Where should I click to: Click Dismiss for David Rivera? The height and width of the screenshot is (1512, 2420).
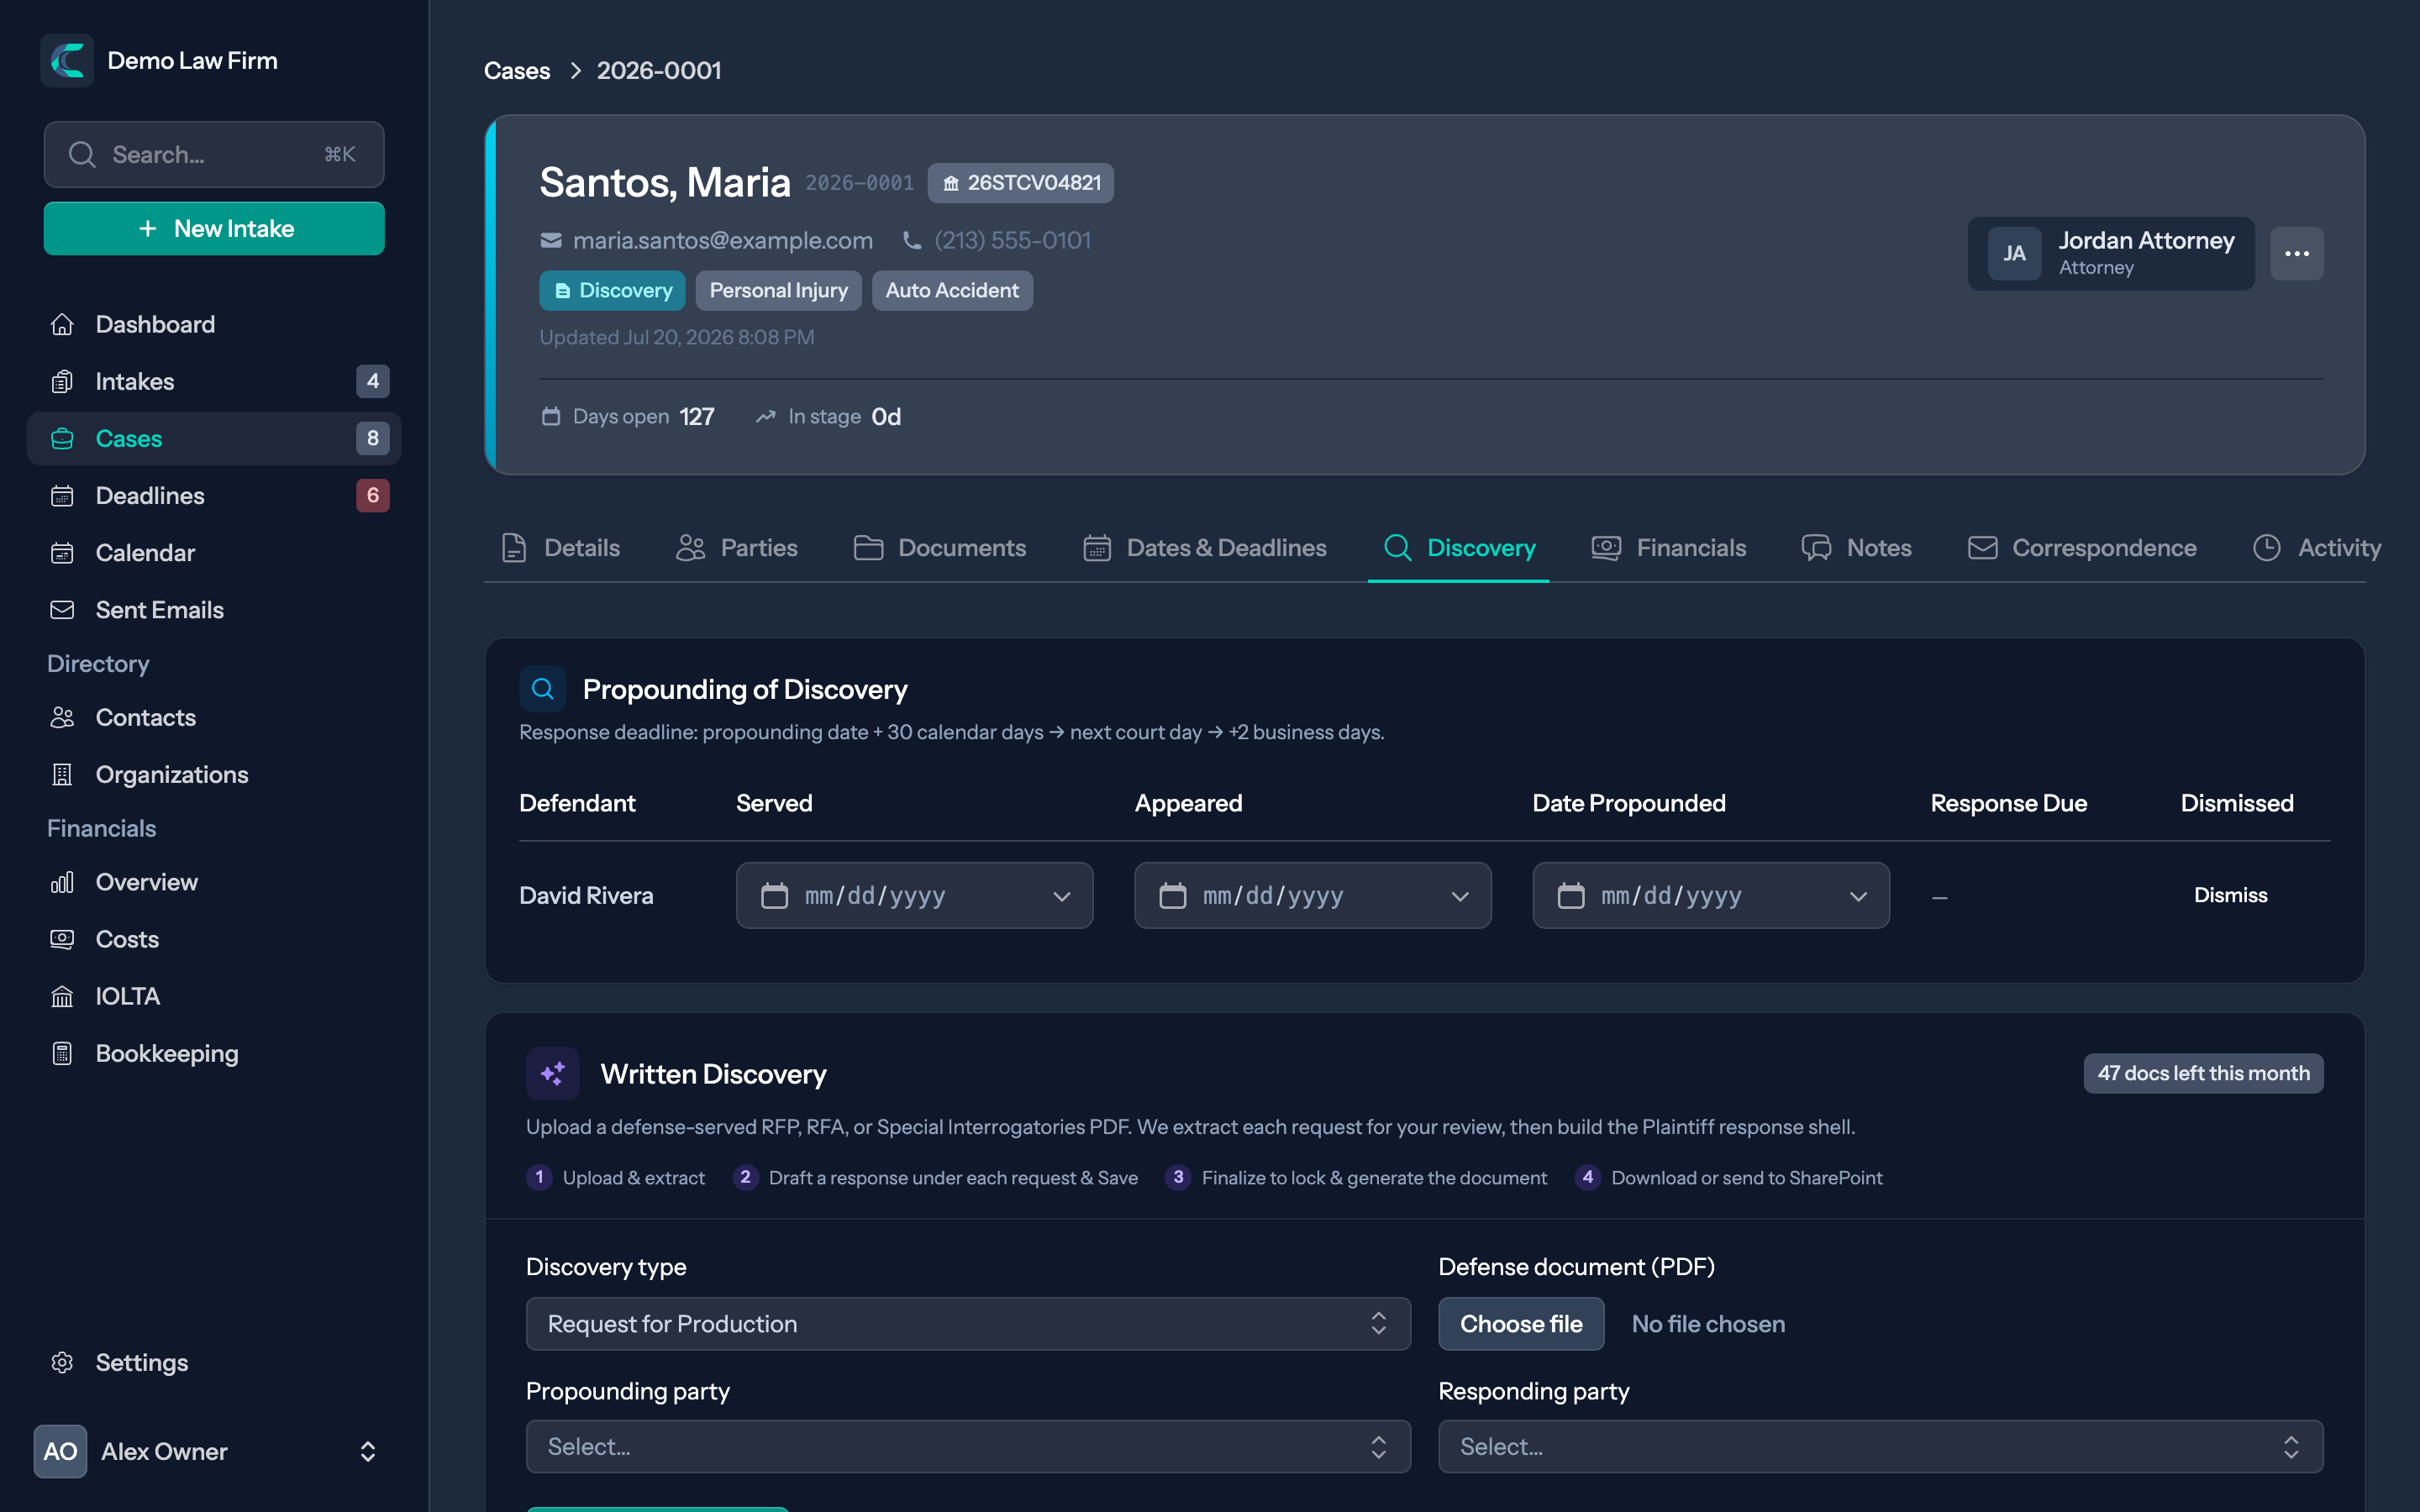tap(2230, 895)
